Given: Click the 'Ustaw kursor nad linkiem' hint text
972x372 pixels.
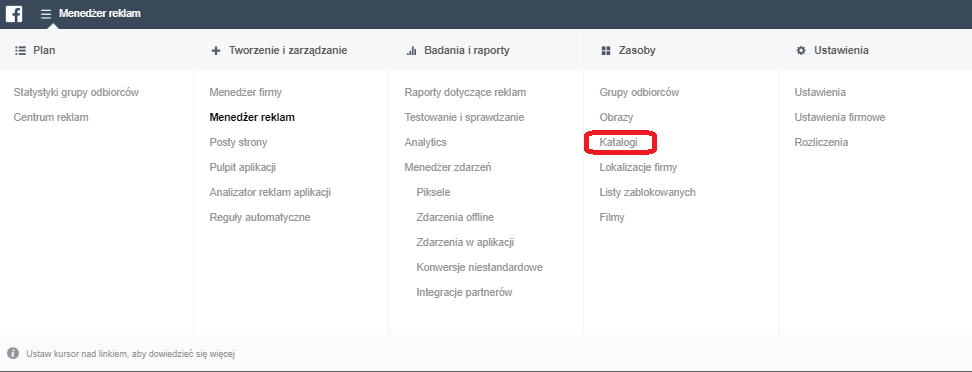Looking at the screenshot, I should (x=130, y=354).
